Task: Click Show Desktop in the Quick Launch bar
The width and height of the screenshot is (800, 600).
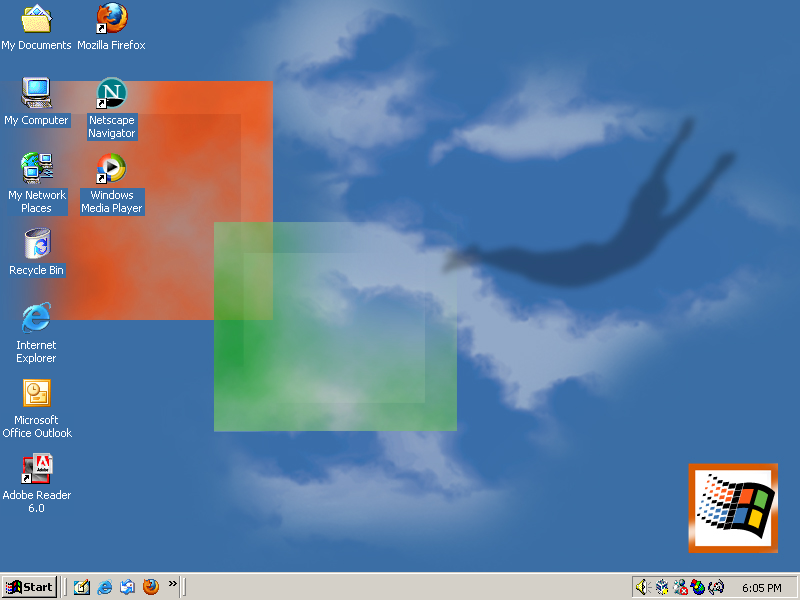Action: click(x=81, y=587)
